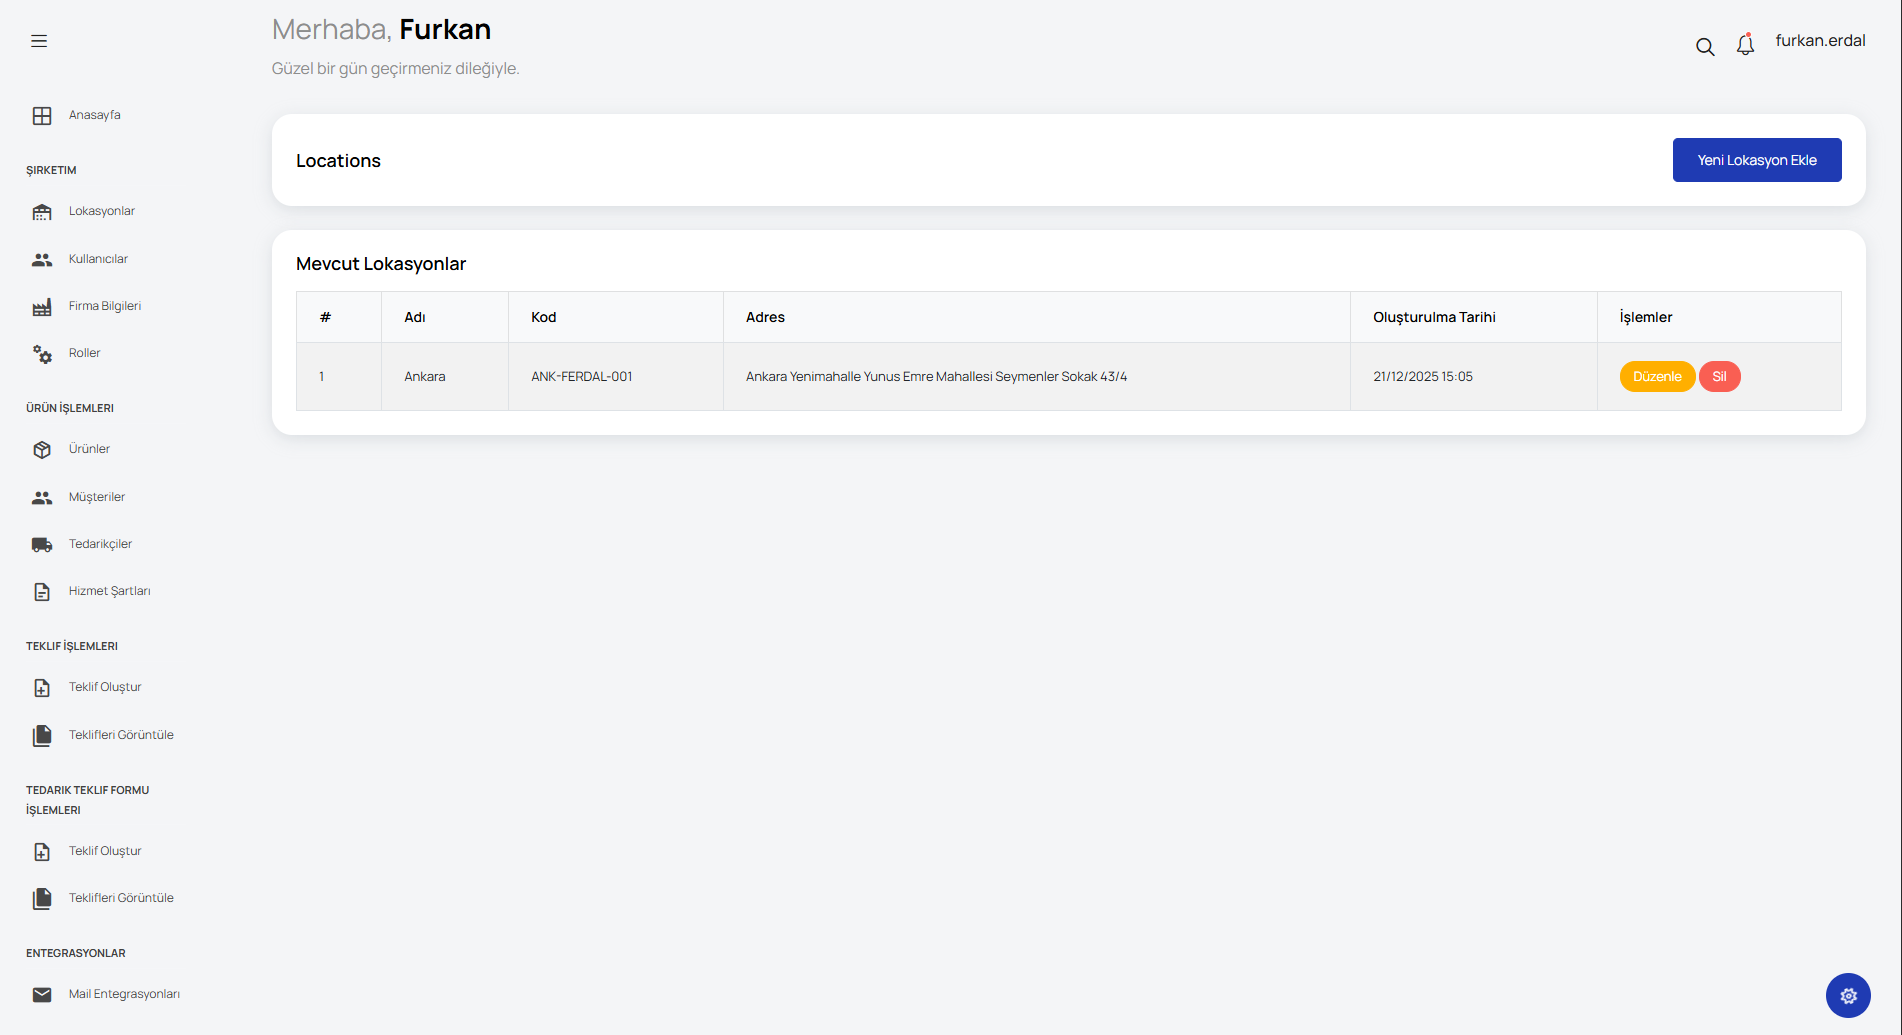Open Teklifleri Görüntüle under Teklif İşlemleri
Viewport: 1902px width, 1035px height.
click(x=121, y=735)
